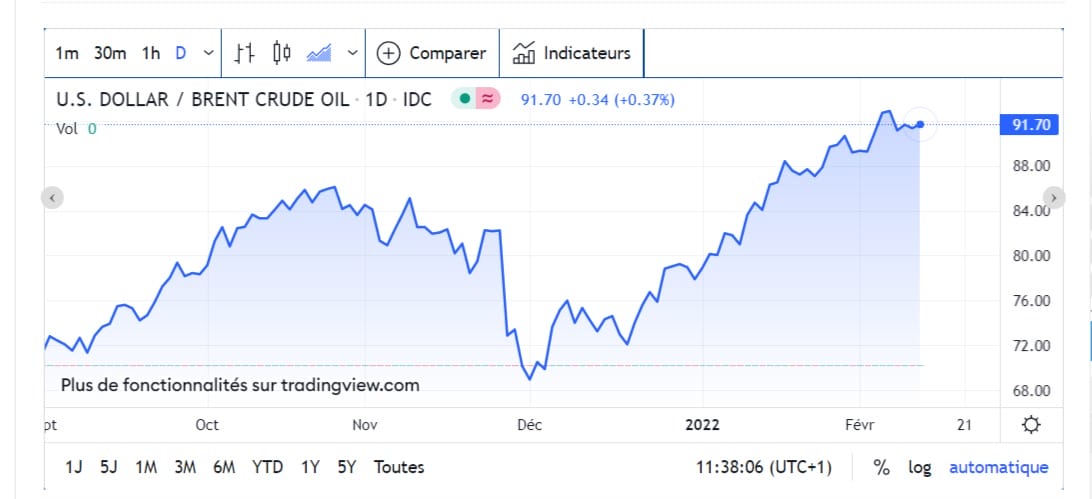1092x499 pixels.
Task: Select the area chart style icon
Action: [319, 53]
